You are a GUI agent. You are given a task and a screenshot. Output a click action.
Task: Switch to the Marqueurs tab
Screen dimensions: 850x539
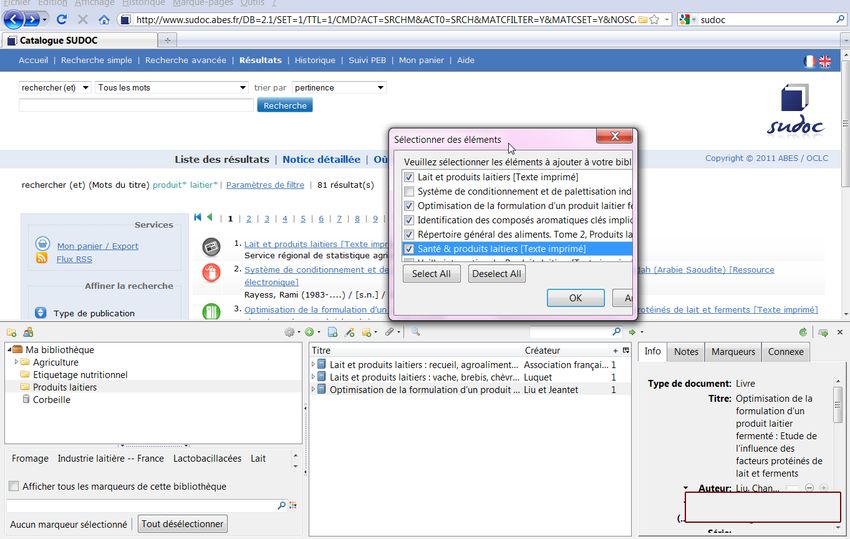pos(733,351)
